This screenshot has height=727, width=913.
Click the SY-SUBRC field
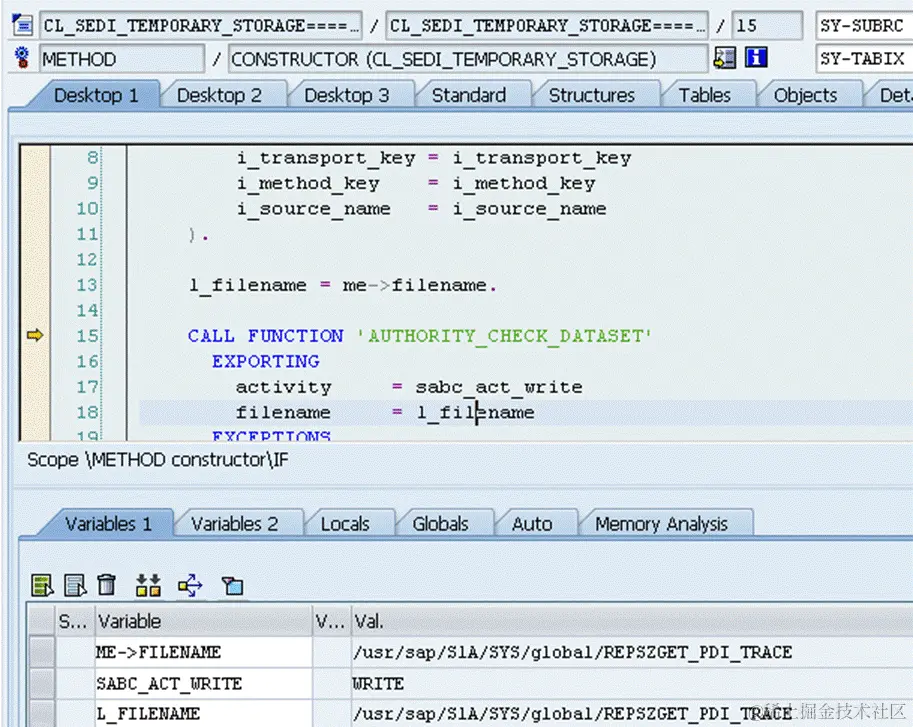coord(864,26)
